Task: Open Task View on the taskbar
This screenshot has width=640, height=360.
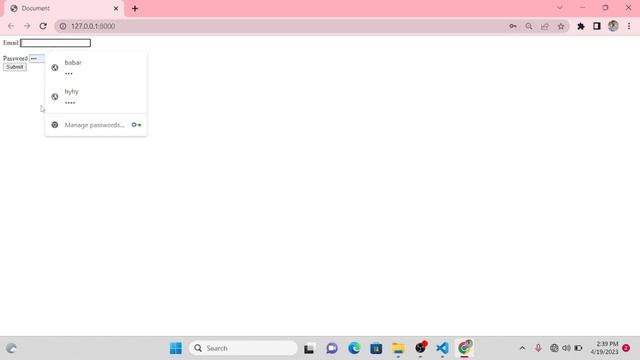Action: pos(309,348)
